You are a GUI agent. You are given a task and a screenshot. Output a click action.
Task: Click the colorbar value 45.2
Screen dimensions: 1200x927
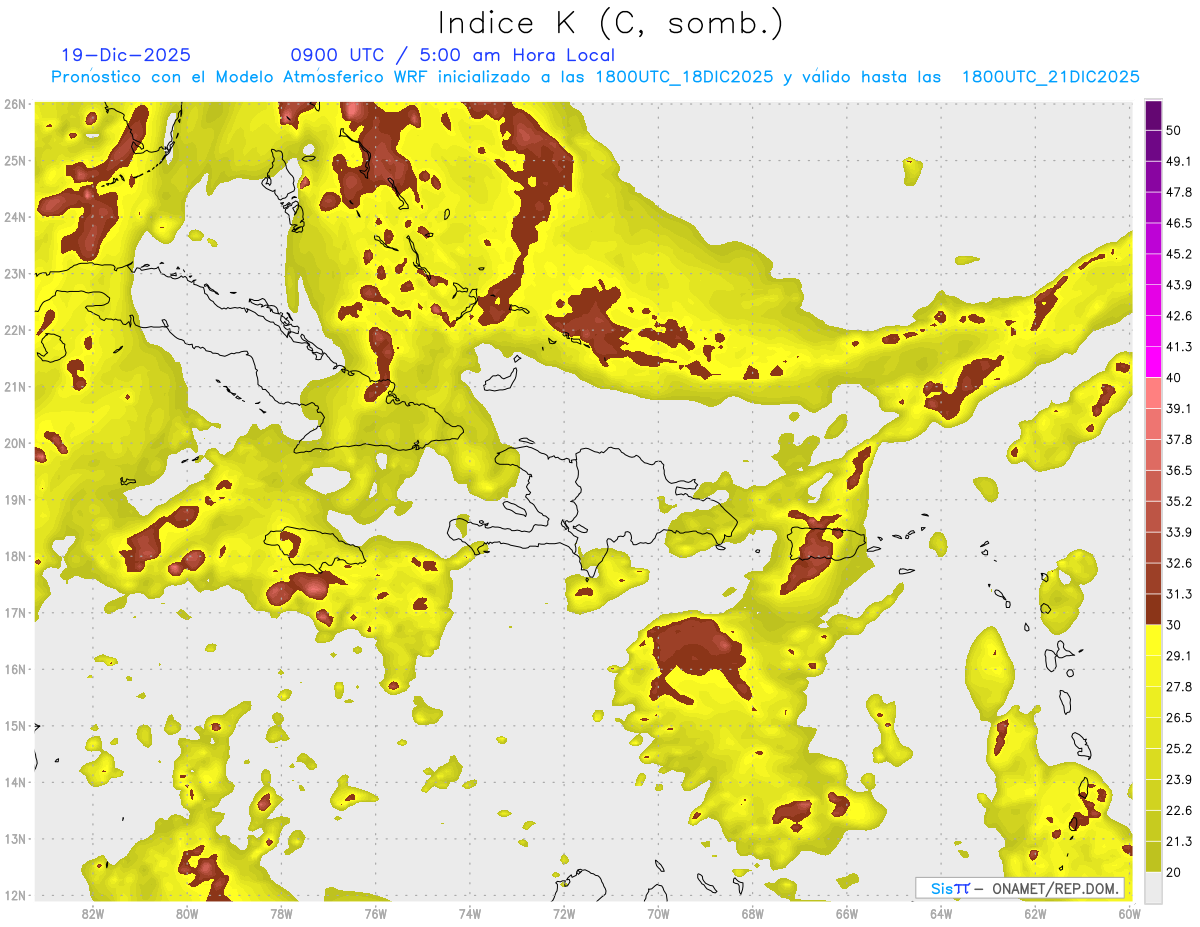tap(1178, 254)
